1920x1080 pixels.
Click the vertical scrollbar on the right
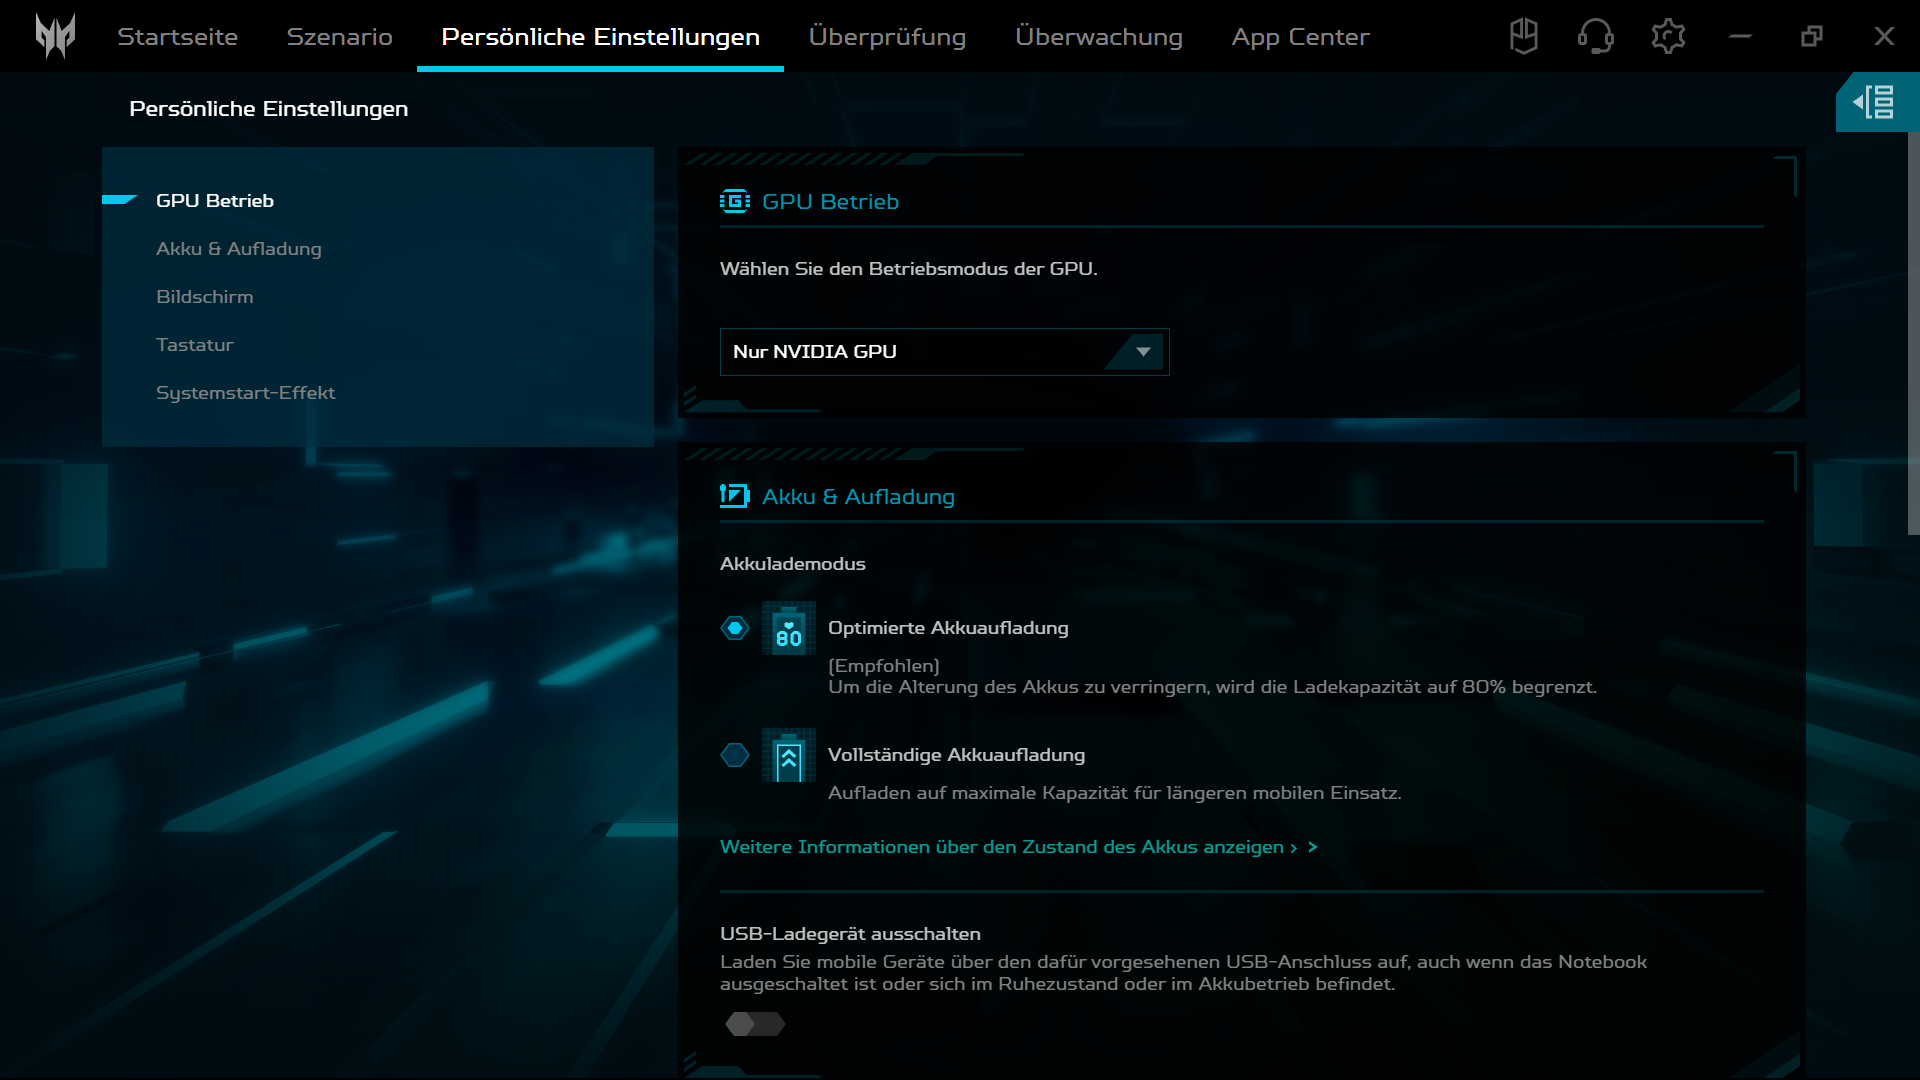tap(1913, 335)
